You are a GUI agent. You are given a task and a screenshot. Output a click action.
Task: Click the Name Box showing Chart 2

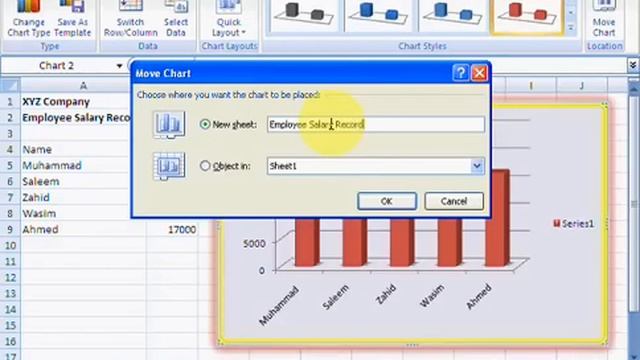[x=56, y=66]
